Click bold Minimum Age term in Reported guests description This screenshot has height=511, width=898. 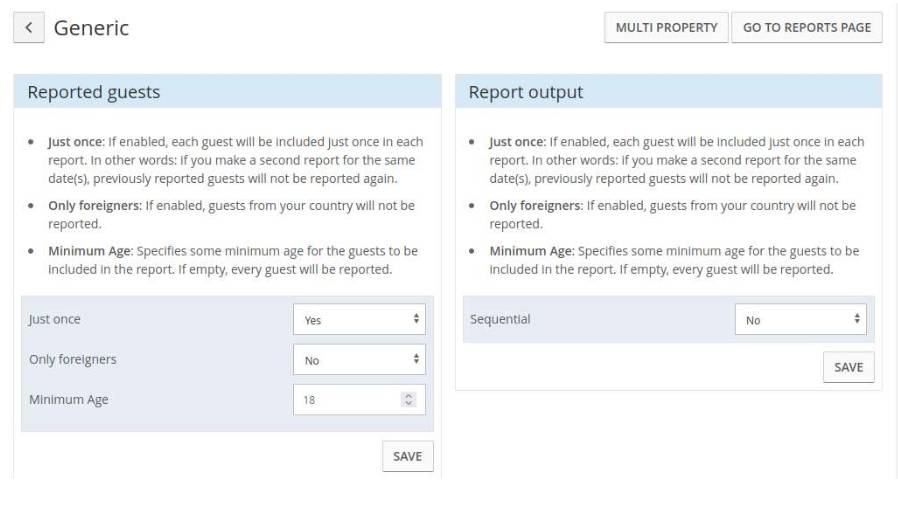pos(90,251)
